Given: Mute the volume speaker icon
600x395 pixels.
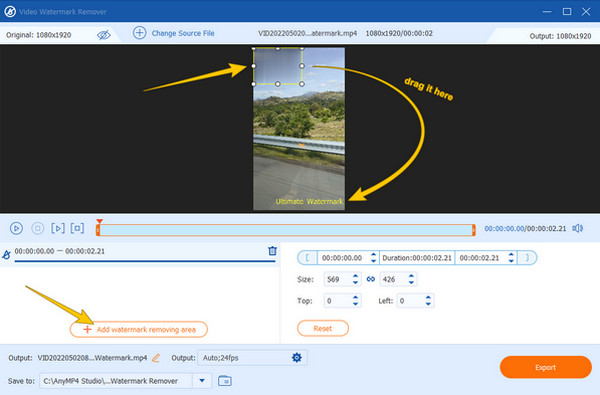Looking at the screenshot, I should click(577, 229).
